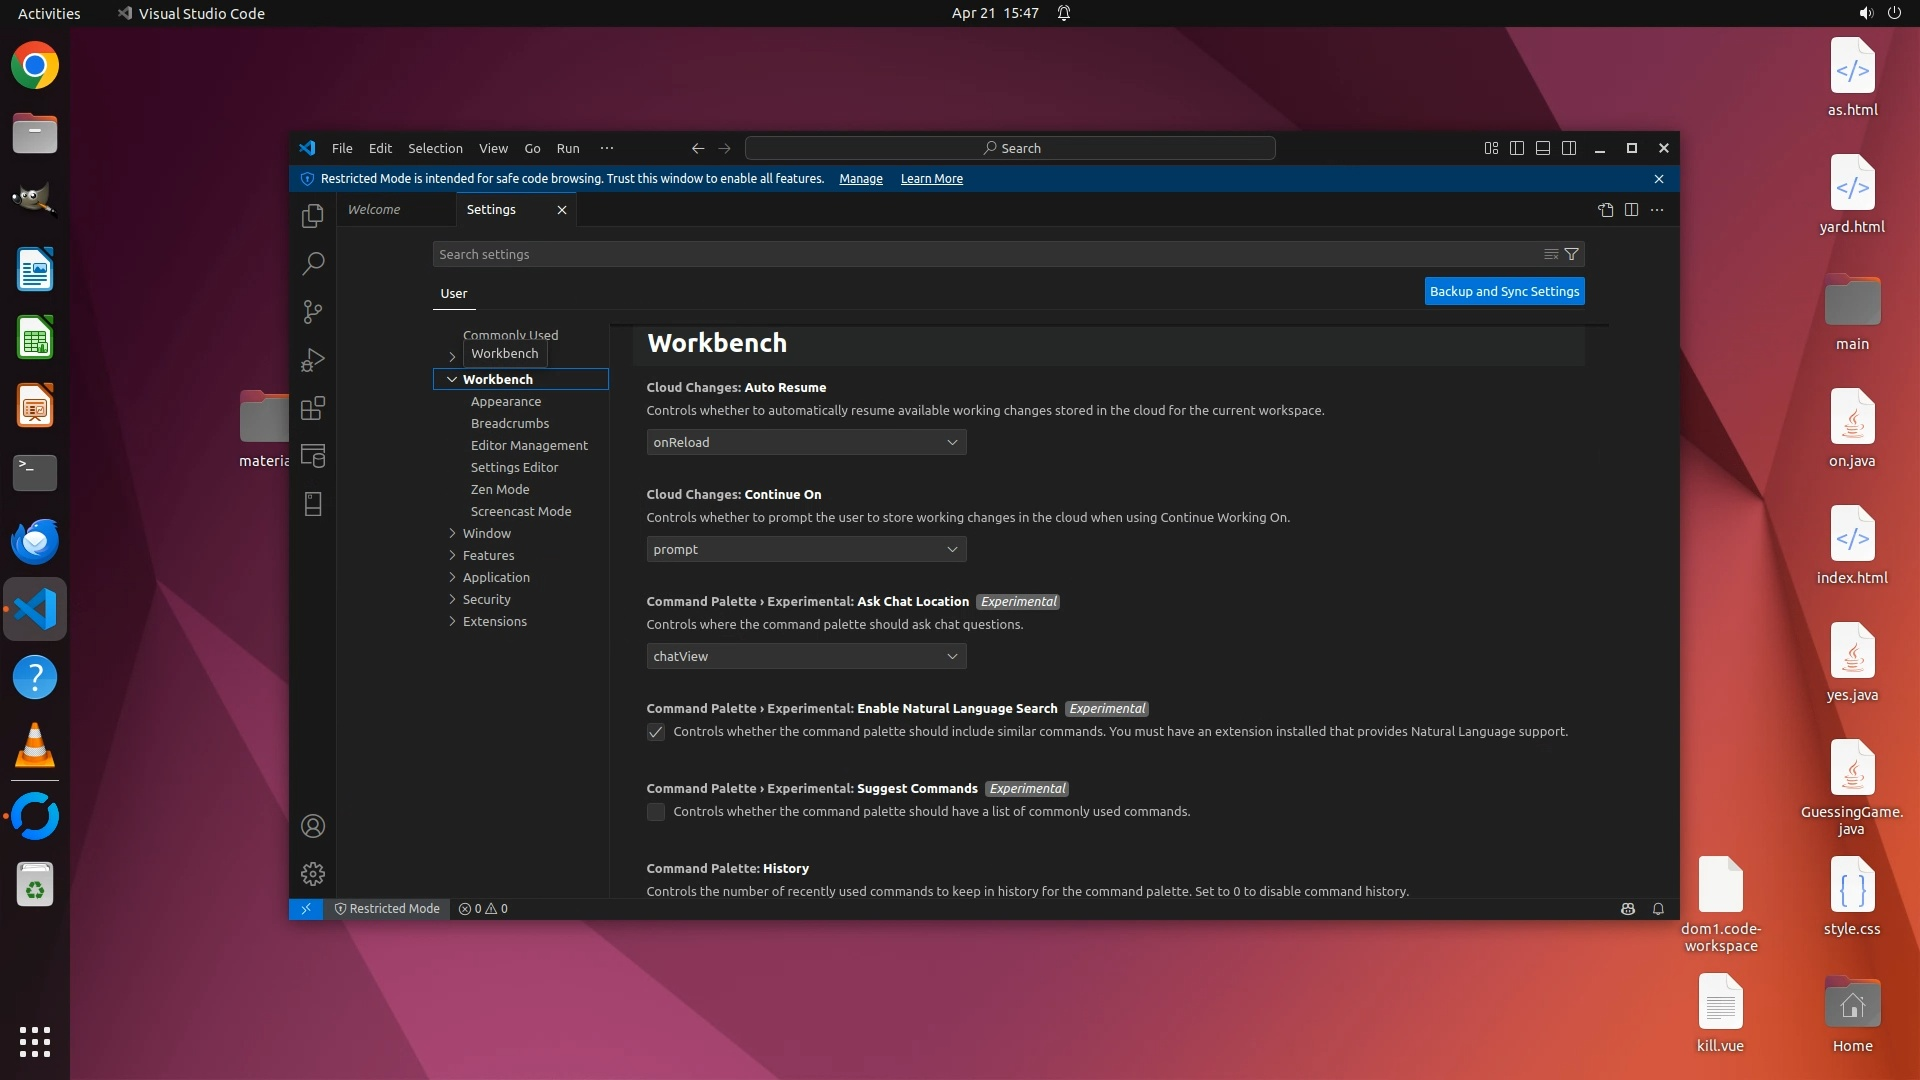Click the Learn More link

pos(931,179)
